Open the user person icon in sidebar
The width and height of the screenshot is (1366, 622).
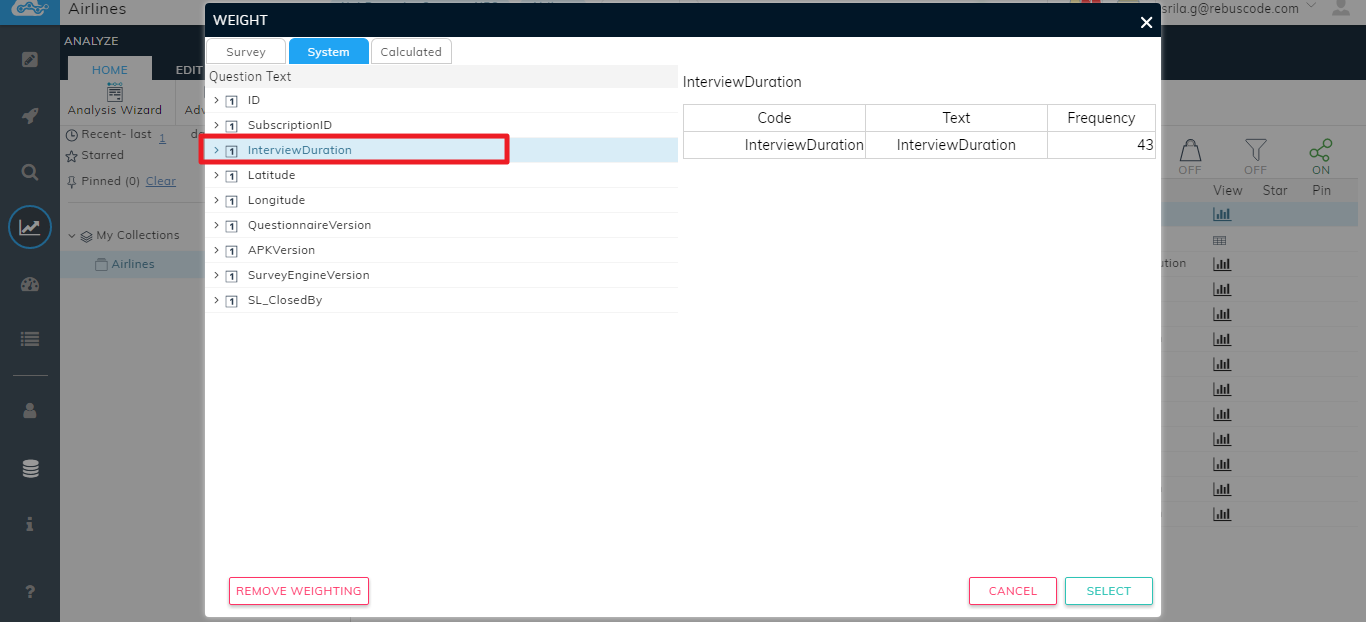30,410
